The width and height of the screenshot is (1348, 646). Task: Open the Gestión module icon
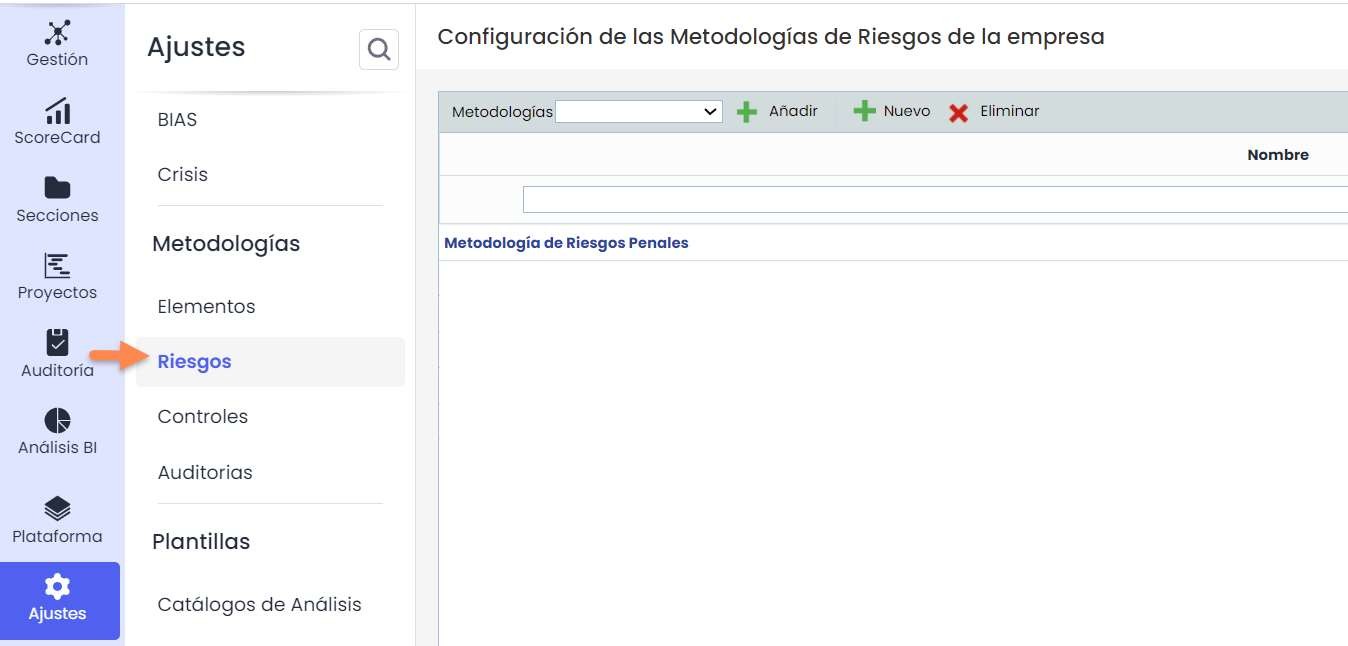tap(57, 33)
